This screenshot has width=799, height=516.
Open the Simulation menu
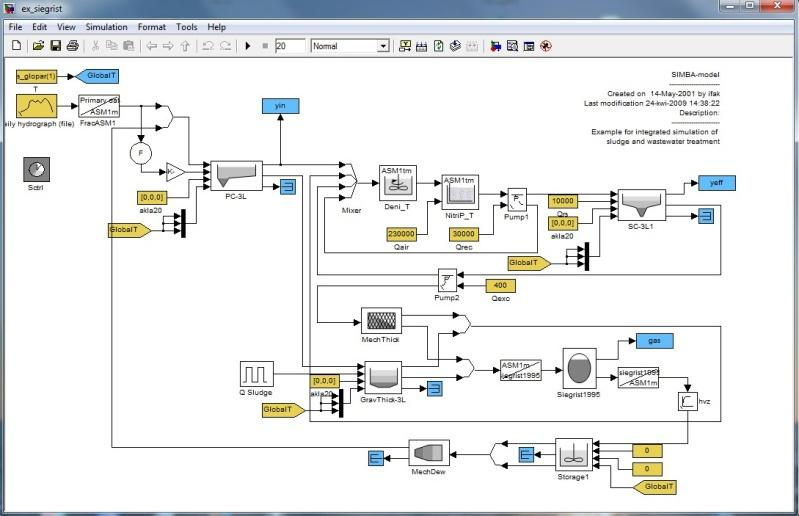tap(106, 27)
